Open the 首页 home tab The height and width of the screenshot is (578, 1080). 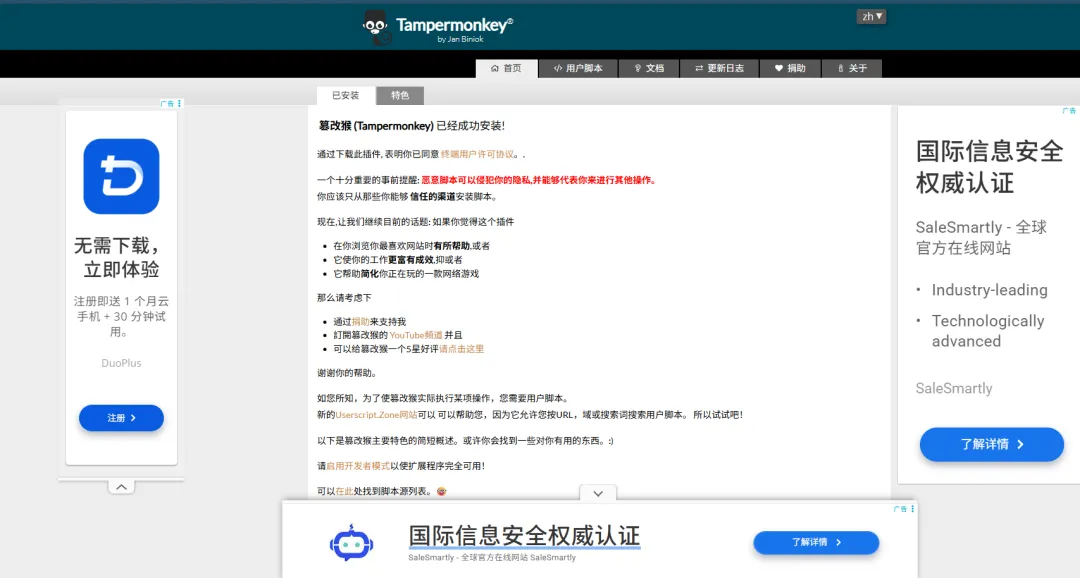click(x=506, y=68)
